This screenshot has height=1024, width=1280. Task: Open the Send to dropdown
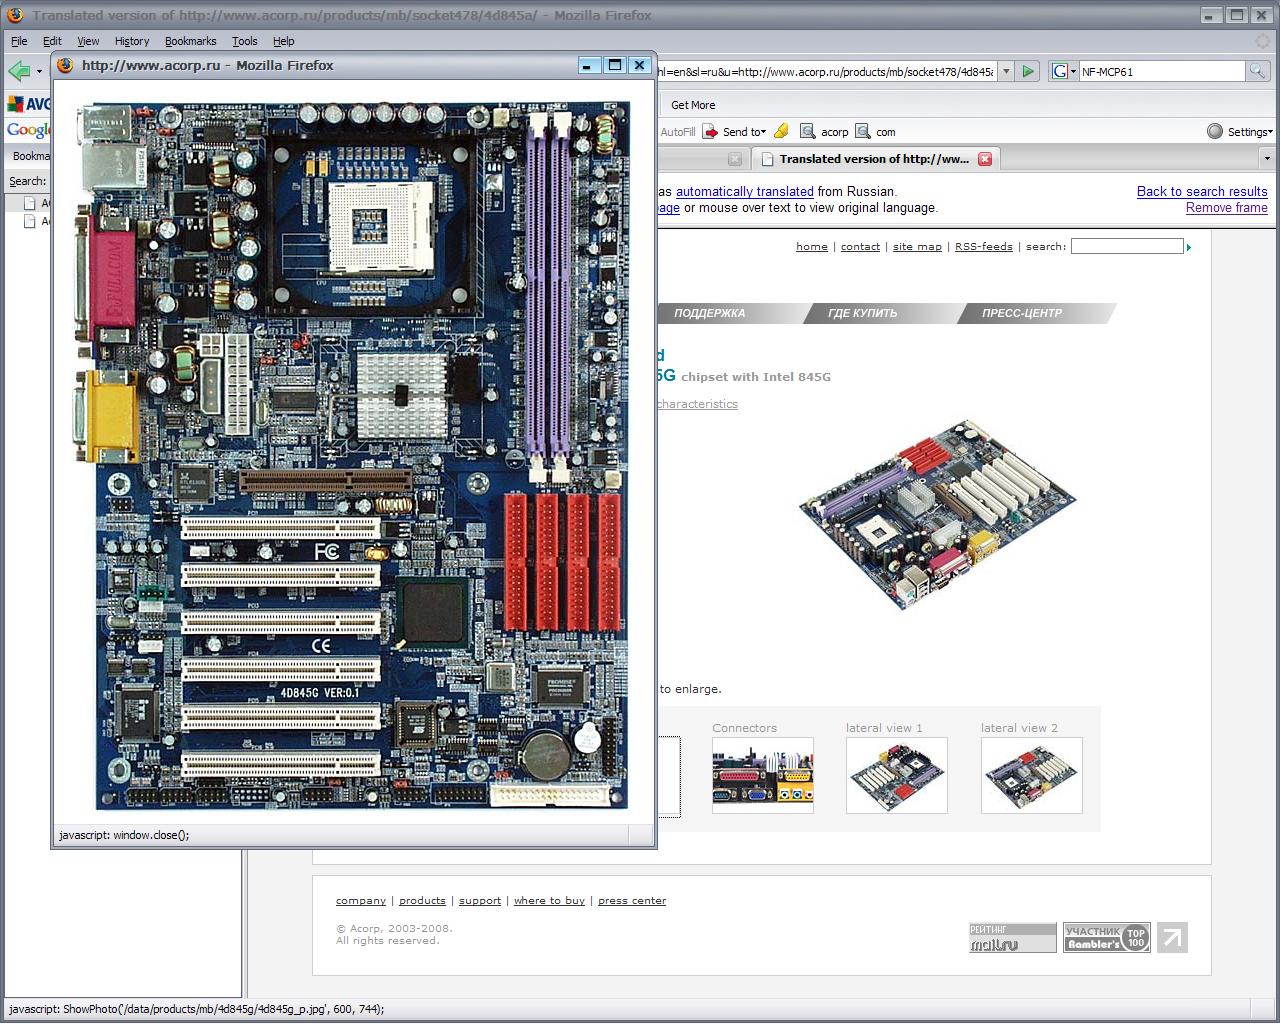[734, 132]
